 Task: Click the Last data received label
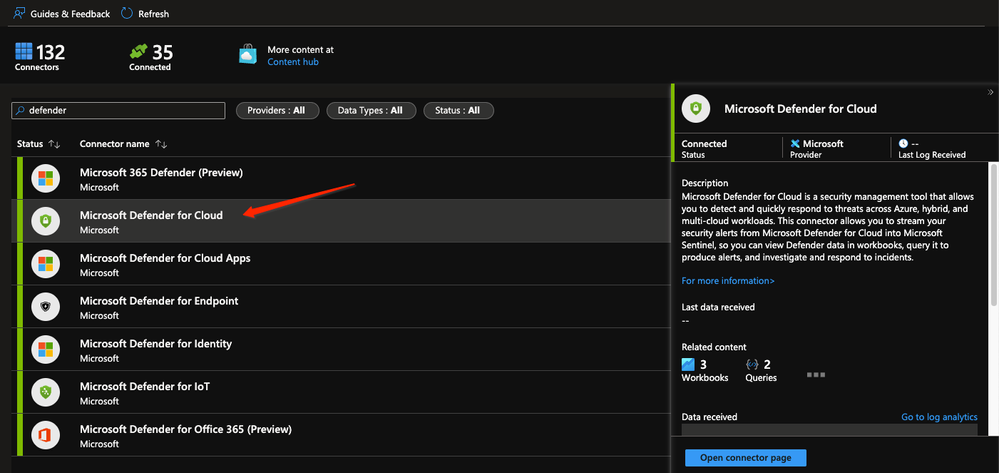[x=718, y=307]
